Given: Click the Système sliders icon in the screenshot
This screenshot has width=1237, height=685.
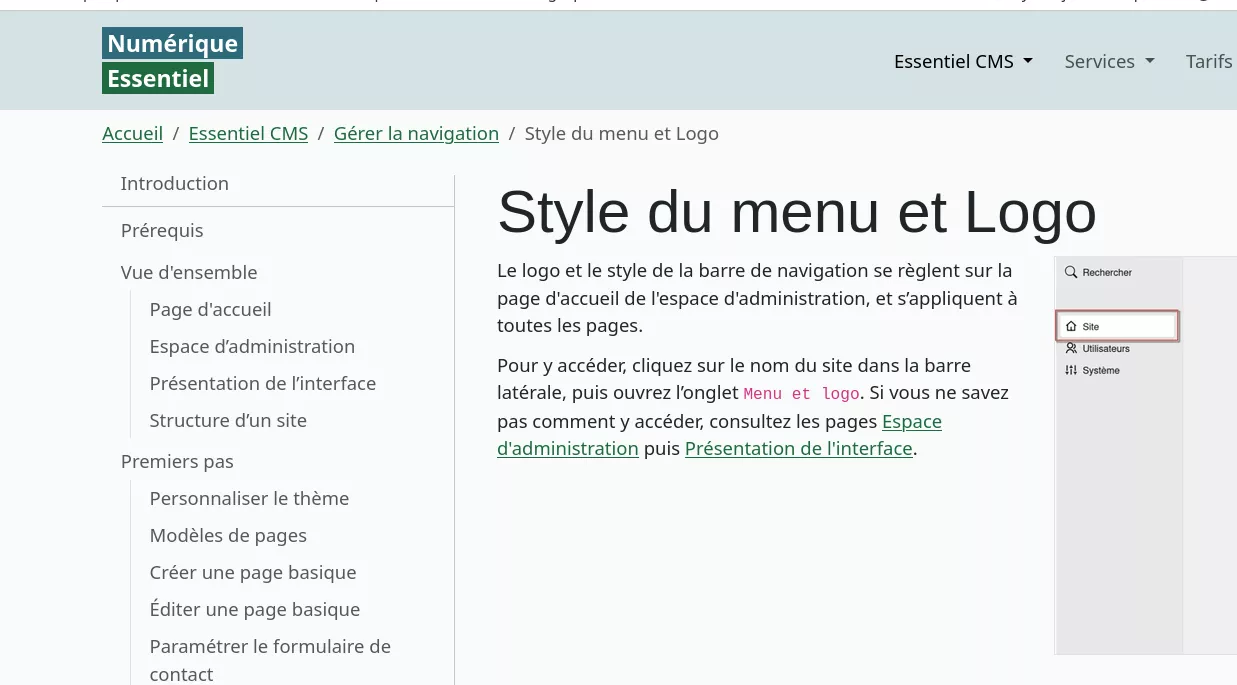Looking at the screenshot, I should pos(1071,370).
